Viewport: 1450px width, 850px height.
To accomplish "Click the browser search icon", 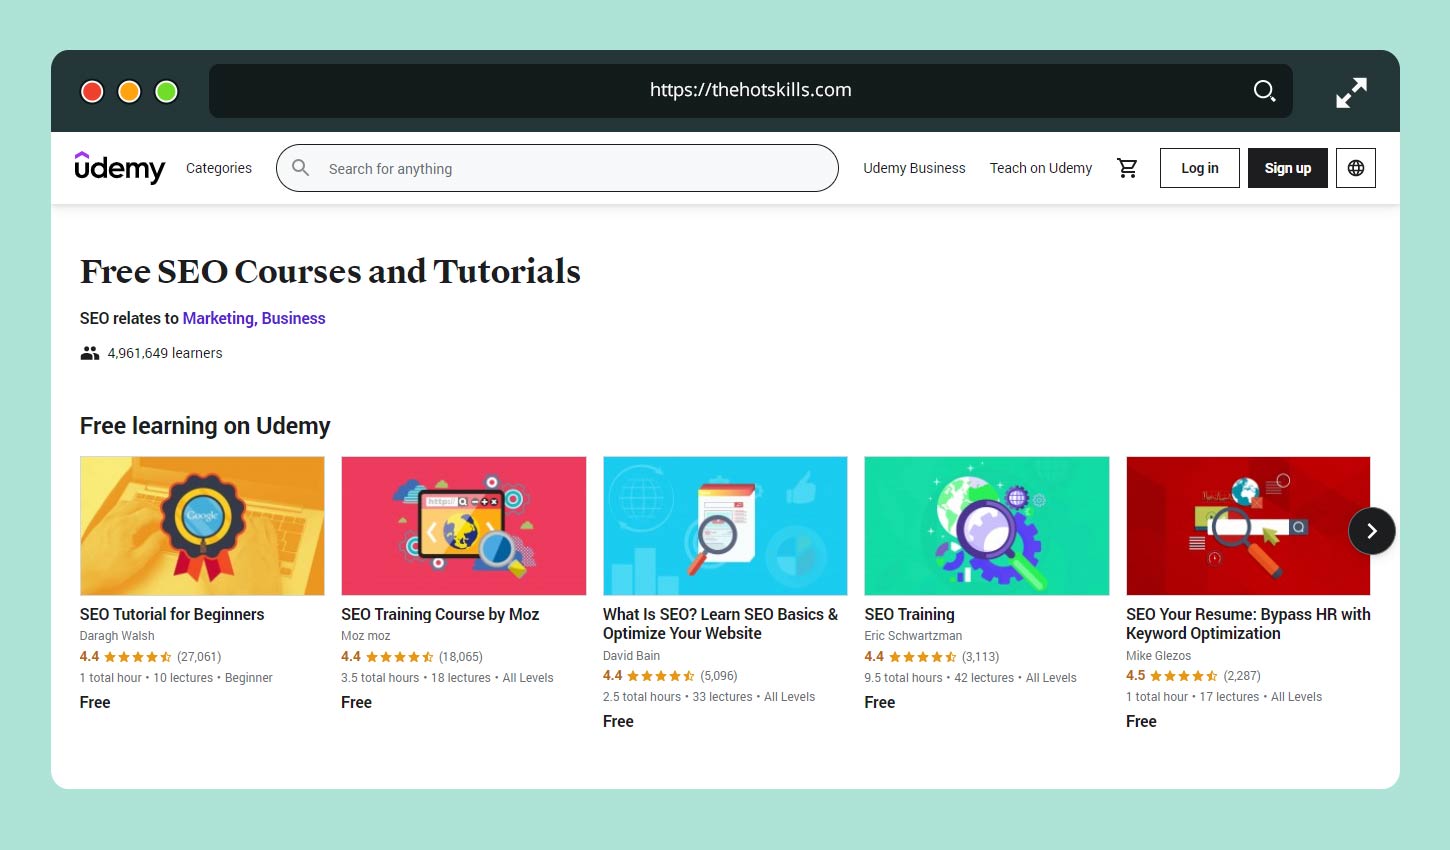I will tap(1264, 90).
